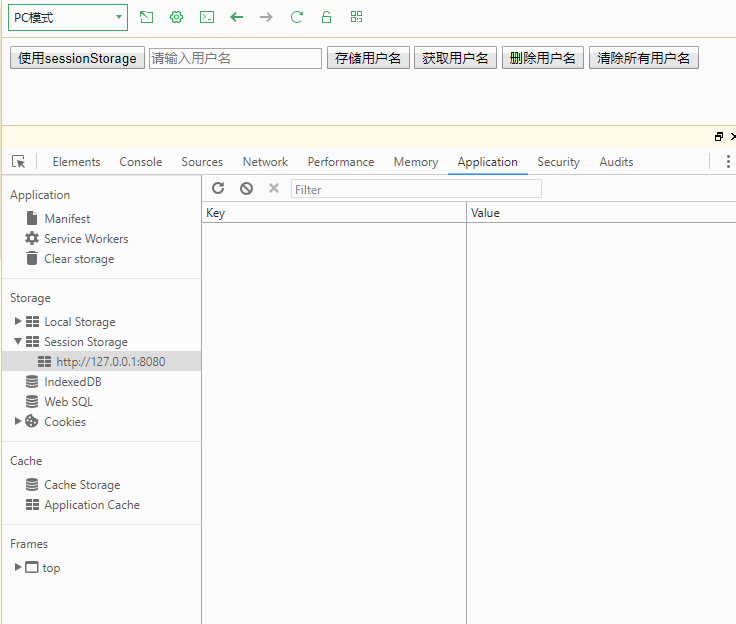Switch to the Network tab

pyautogui.click(x=265, y=162)
